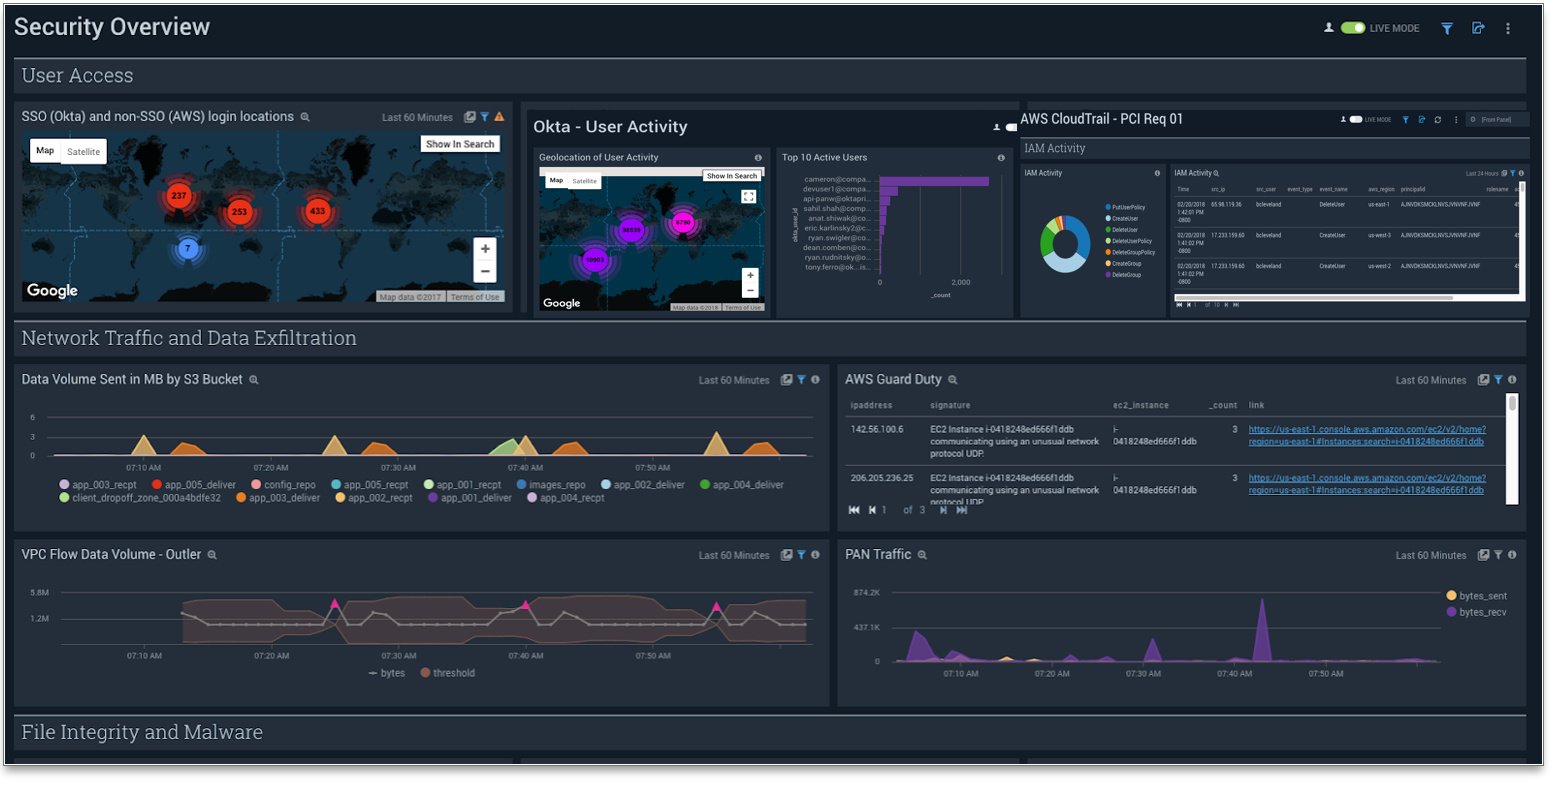The width and height of the screenshot is (1559, 785).
Task: Toggle threshold series in VPC Flow legend
Action: [447, 674]
